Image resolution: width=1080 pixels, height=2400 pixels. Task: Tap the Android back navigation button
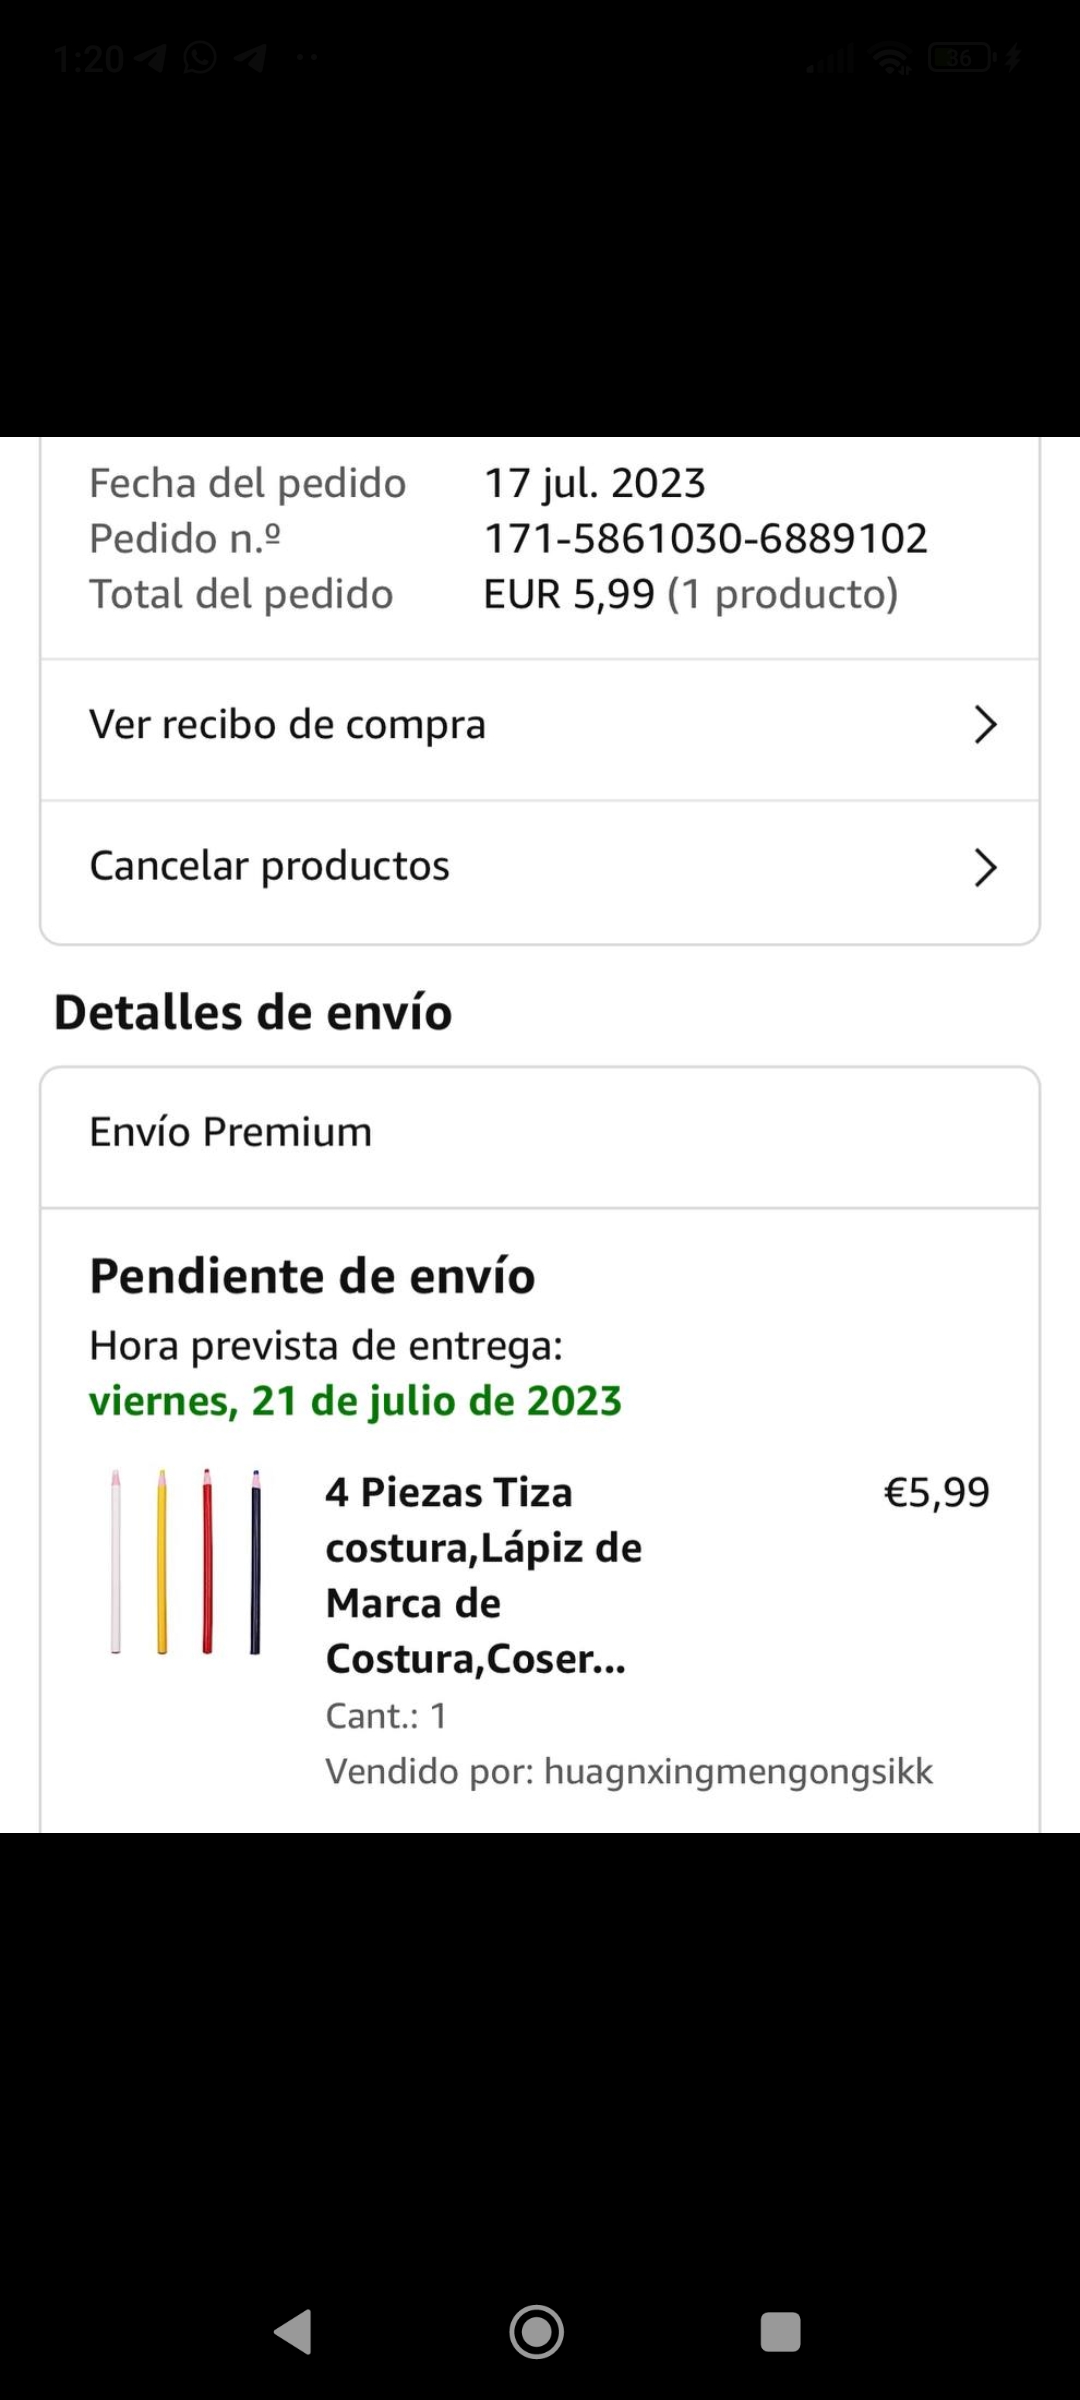[x=294, y=2332]
